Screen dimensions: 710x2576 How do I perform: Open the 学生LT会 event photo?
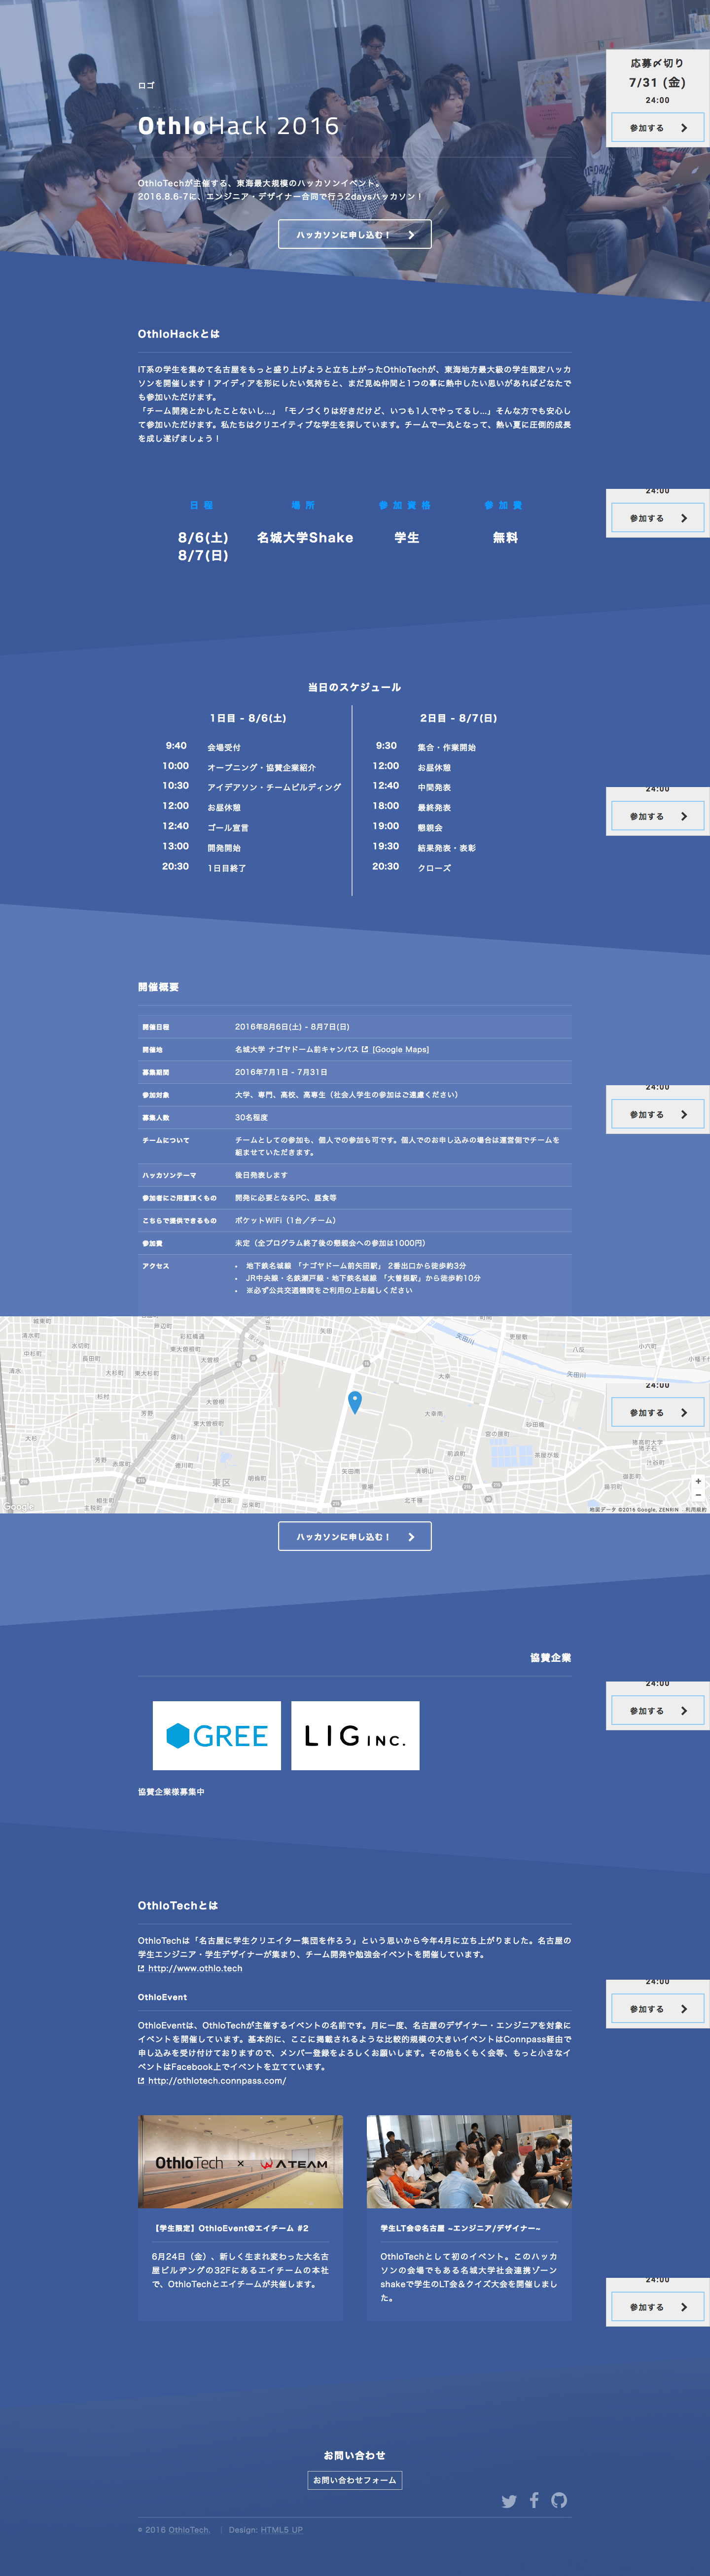point(469,2162)
